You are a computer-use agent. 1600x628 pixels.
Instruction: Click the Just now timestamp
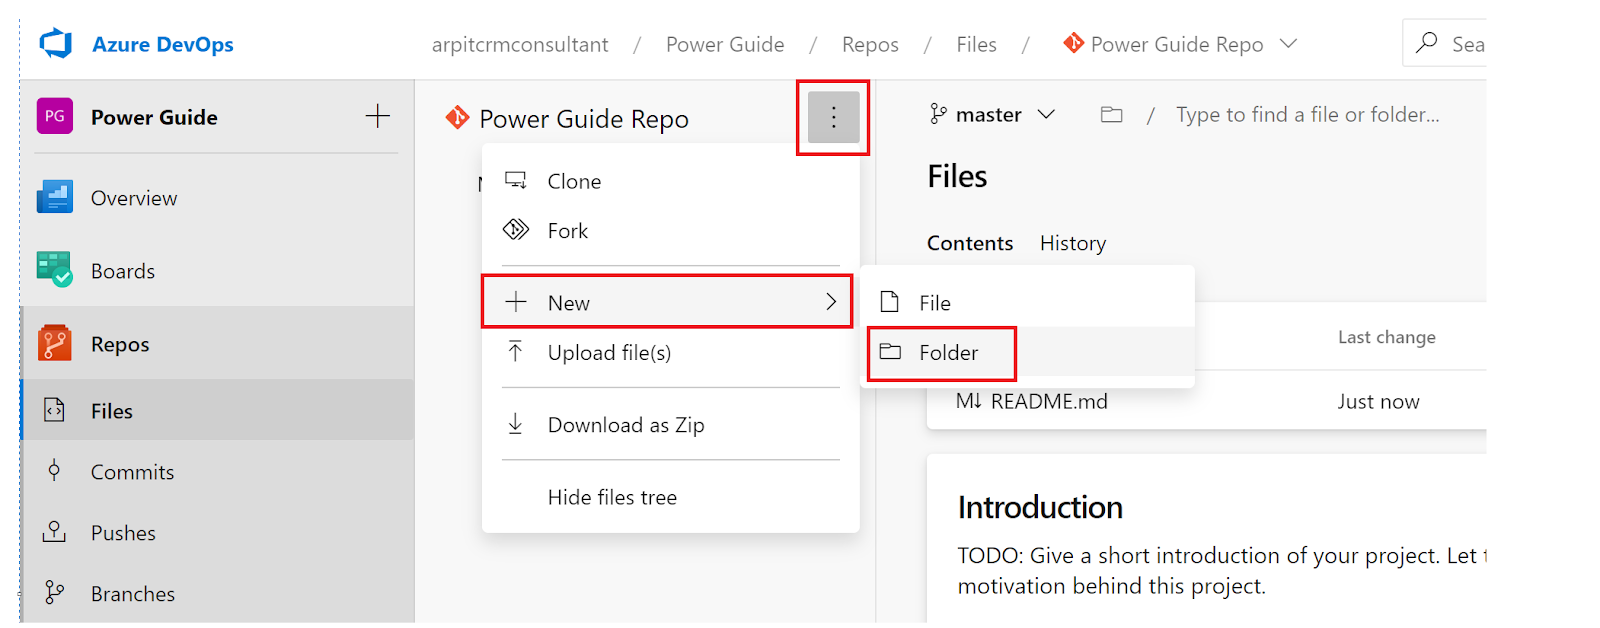pos(1378,402)
